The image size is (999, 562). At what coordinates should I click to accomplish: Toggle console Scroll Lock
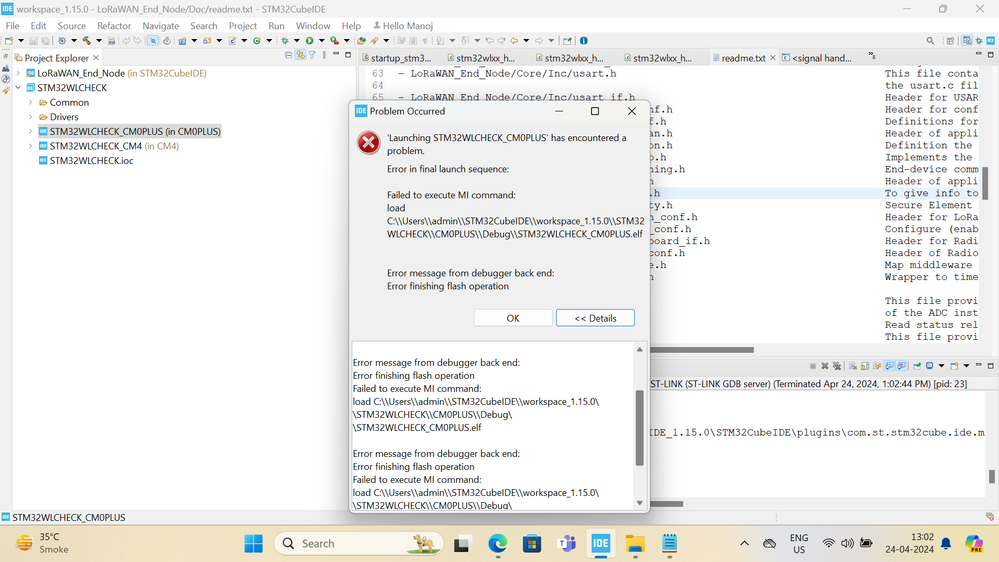[865, 366]
